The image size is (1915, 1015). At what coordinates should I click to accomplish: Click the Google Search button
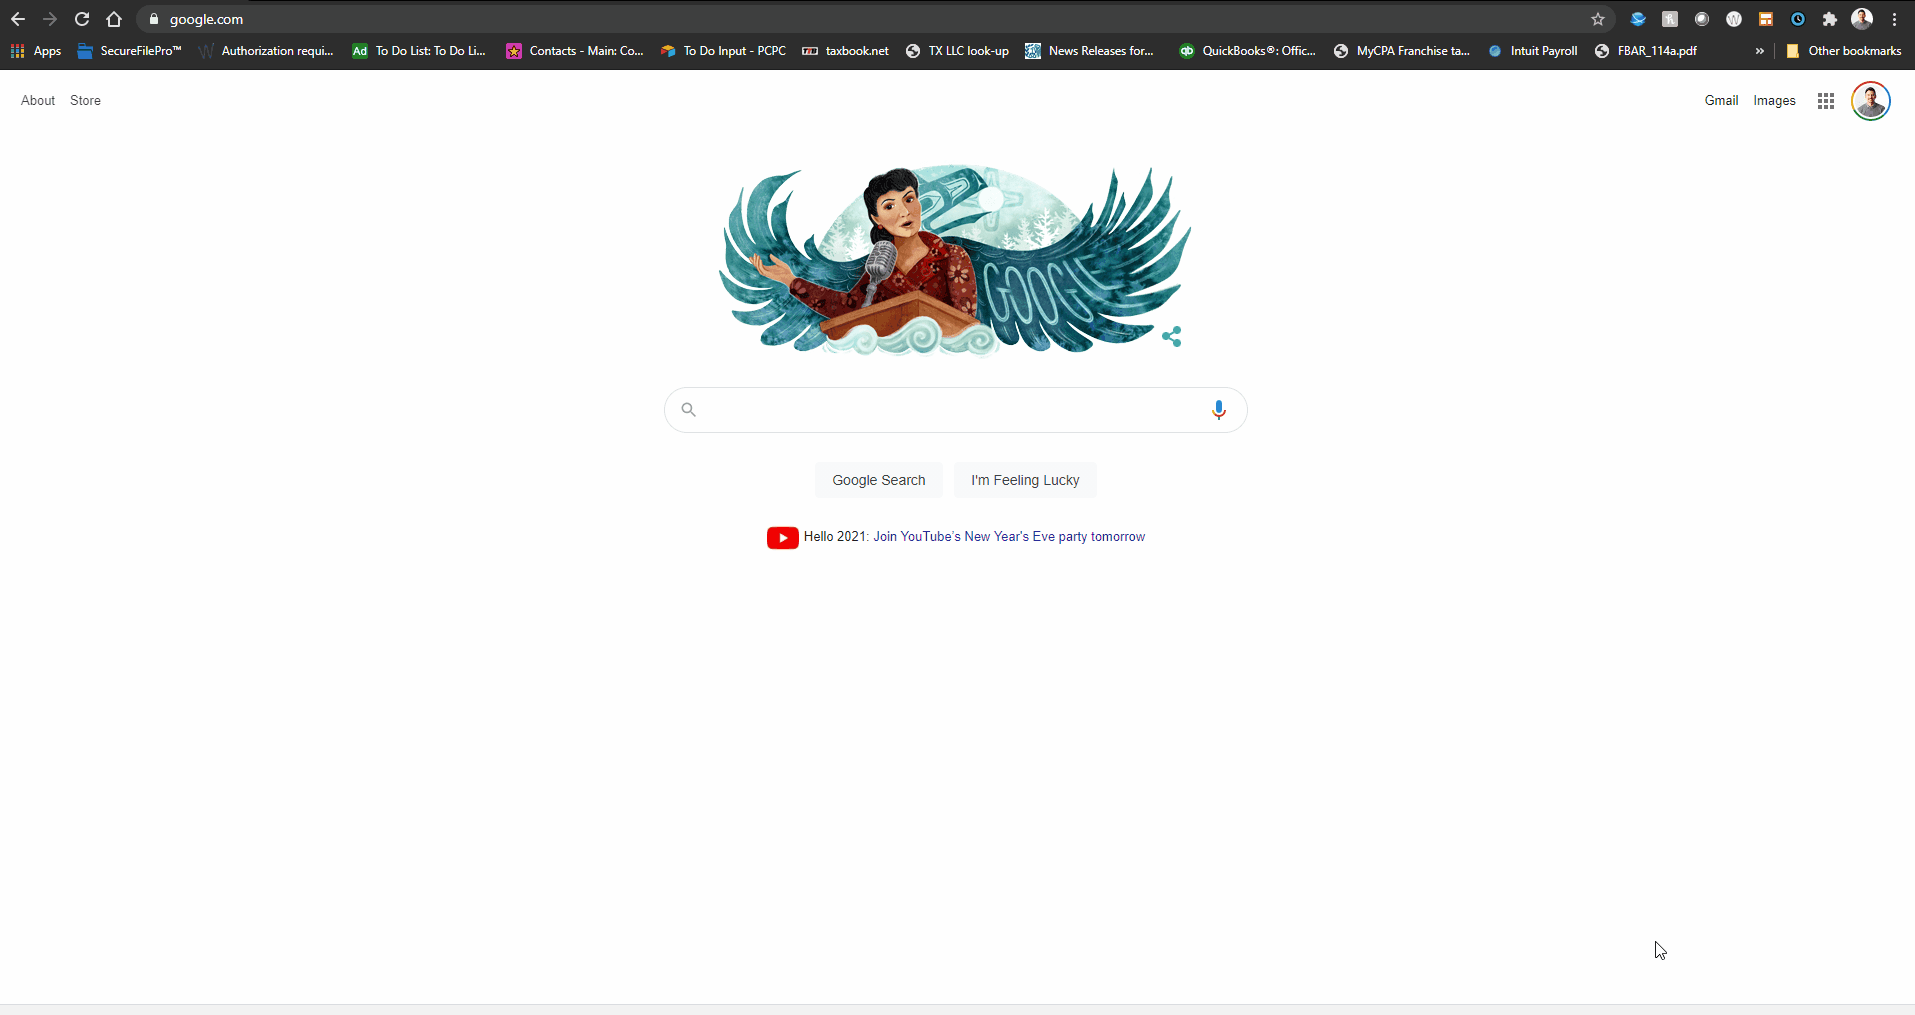pyautogui.click(x=878, y=480)
